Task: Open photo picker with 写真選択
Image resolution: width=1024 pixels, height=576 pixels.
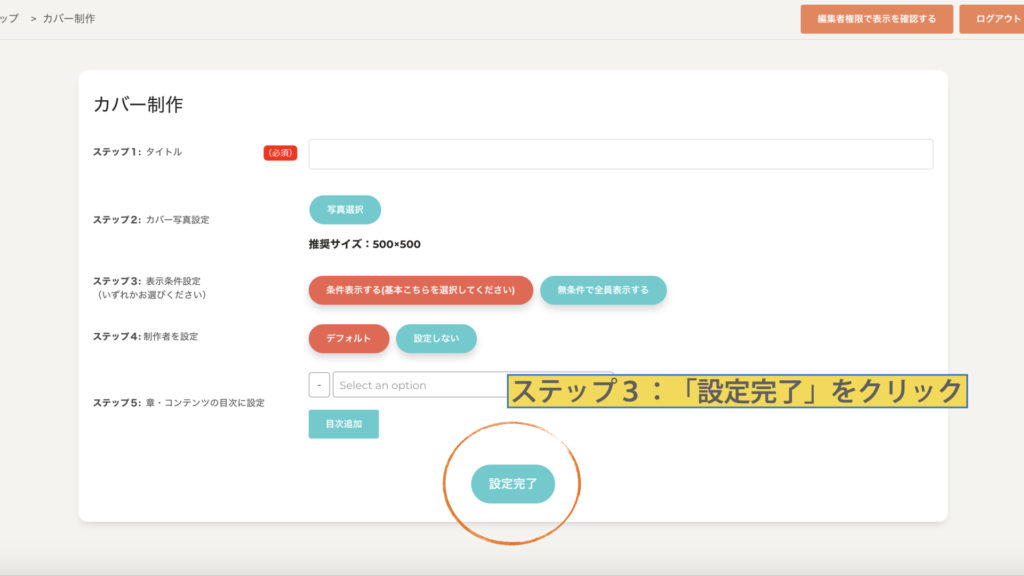Action: click(x=344, y=210)
